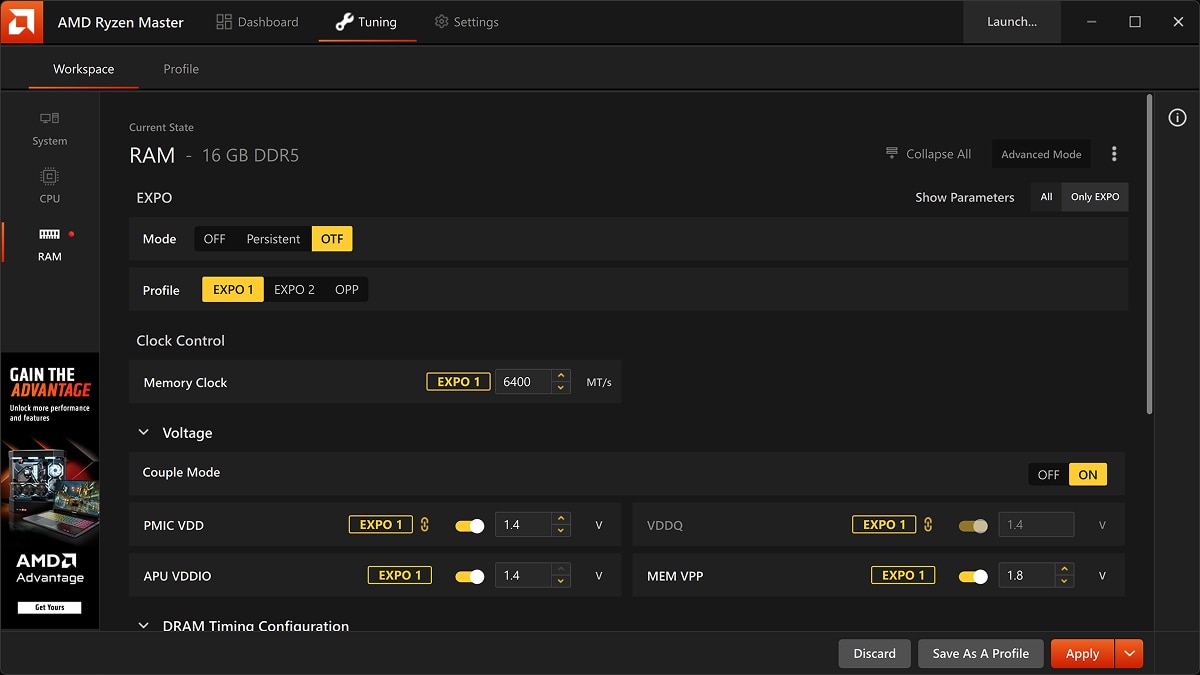
Task: Click the APU VDDIO value field
Action: [x=524, y=576]
